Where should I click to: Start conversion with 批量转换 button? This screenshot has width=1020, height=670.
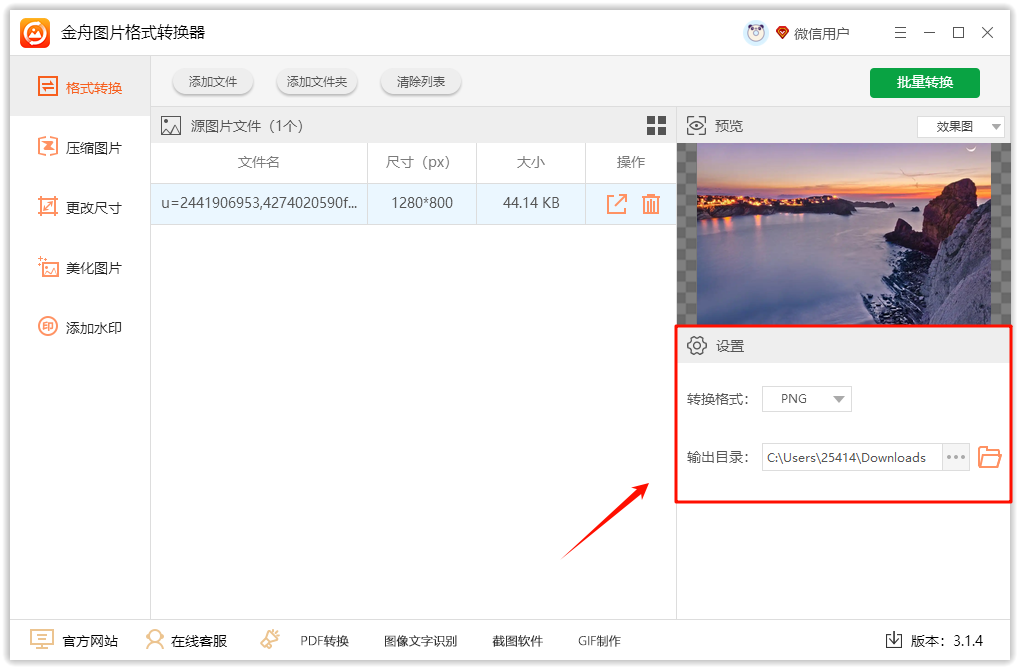point(924,83)
